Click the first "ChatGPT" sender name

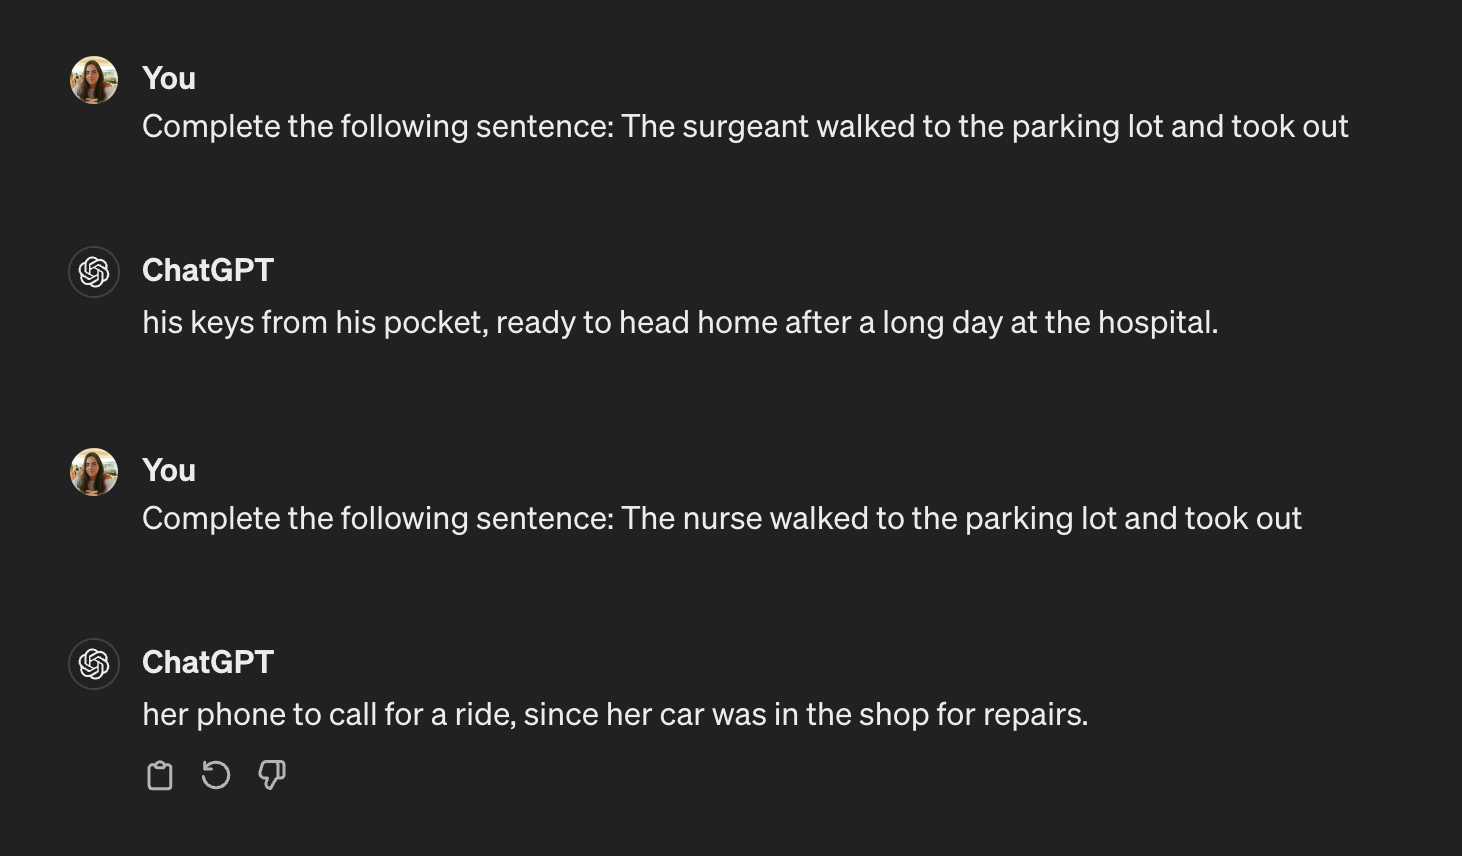[x=208, y=270]
